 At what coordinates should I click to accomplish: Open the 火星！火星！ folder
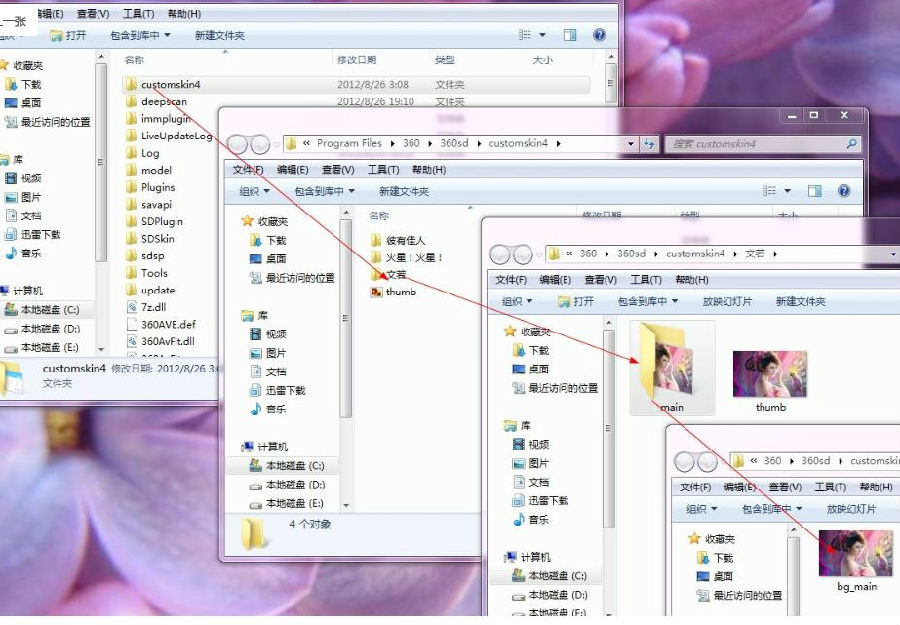coord(406,257)
